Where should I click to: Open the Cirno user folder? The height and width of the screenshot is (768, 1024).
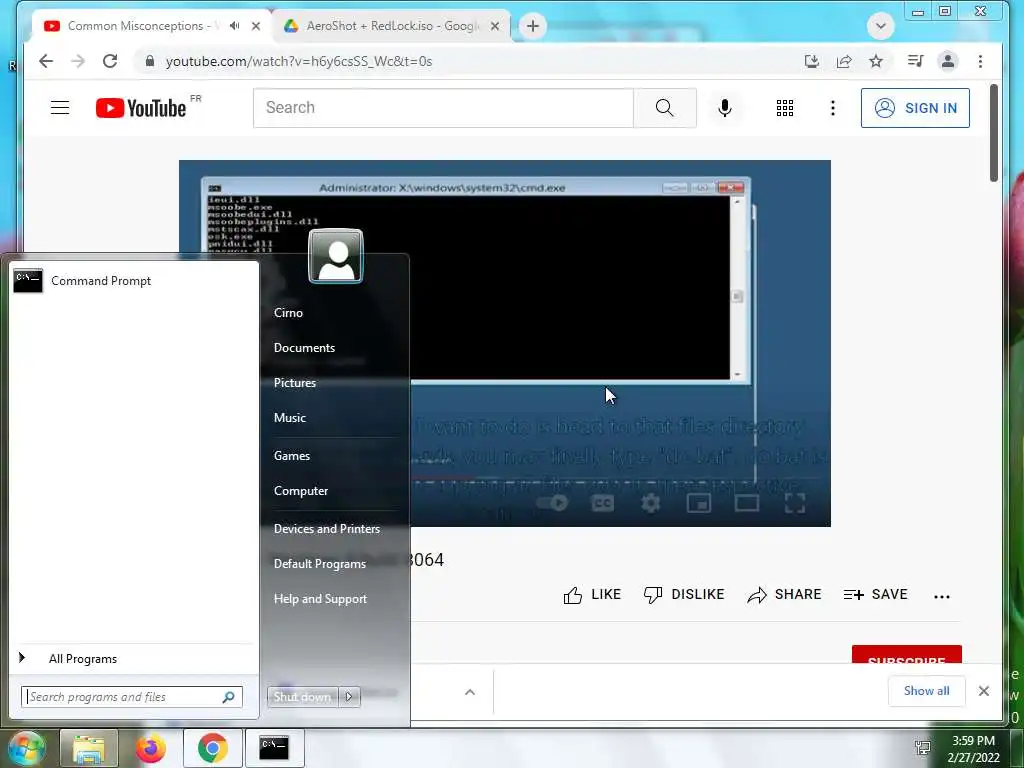(288, 313)
